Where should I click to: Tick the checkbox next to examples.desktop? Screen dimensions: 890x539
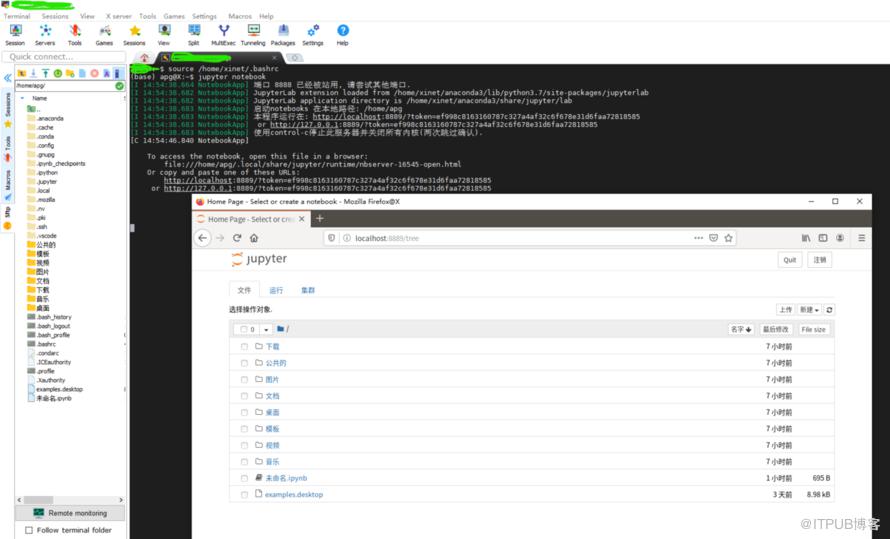click(x=244, y=495)
